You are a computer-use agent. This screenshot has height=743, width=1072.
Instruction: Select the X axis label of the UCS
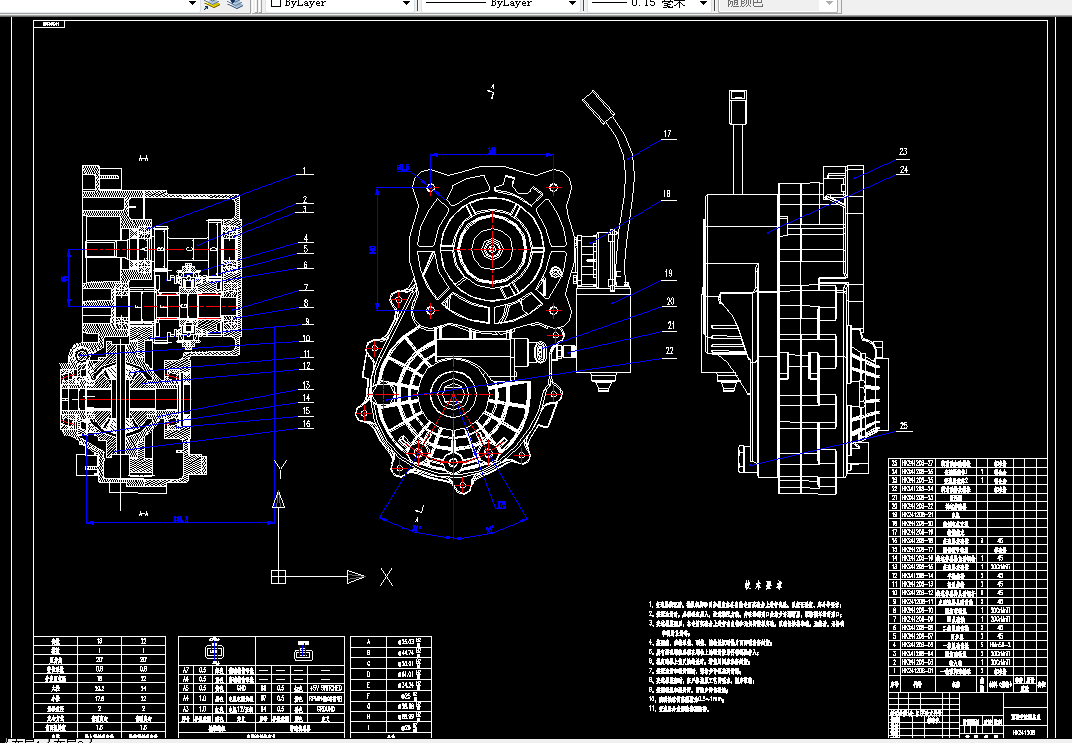(x=386, y=578)
